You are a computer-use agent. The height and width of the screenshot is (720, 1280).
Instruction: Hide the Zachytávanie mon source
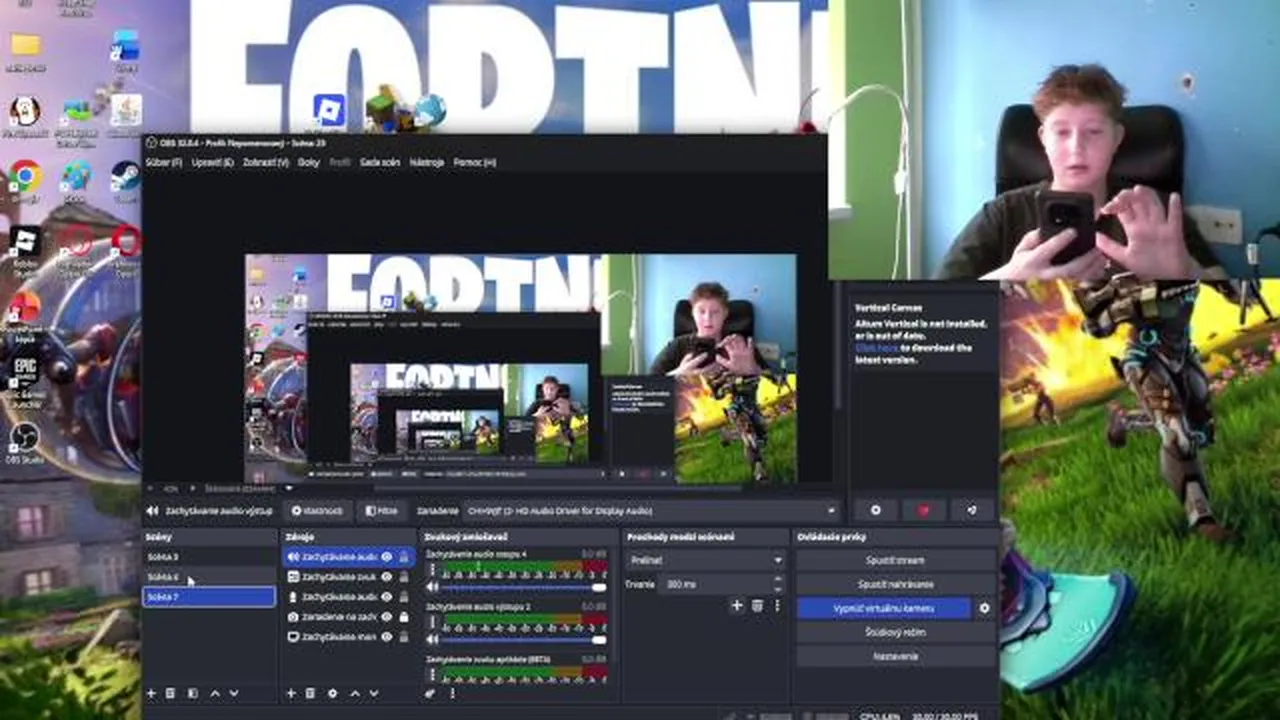click(x=387, y=637)
